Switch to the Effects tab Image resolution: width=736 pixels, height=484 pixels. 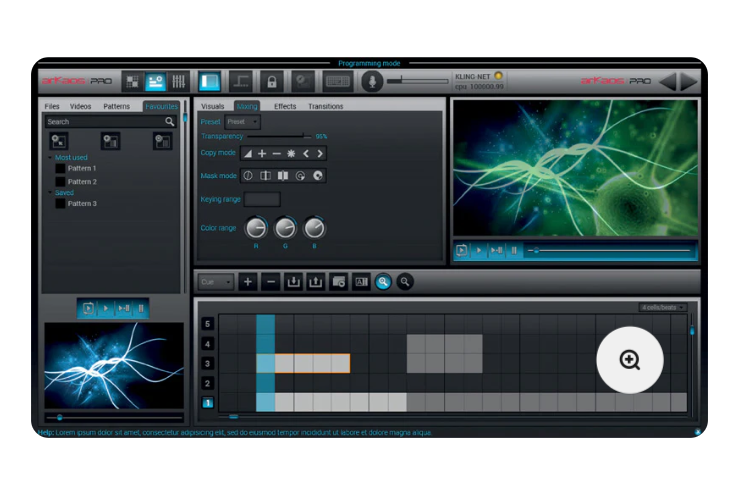pyautogui.click(x=285, y=106)
